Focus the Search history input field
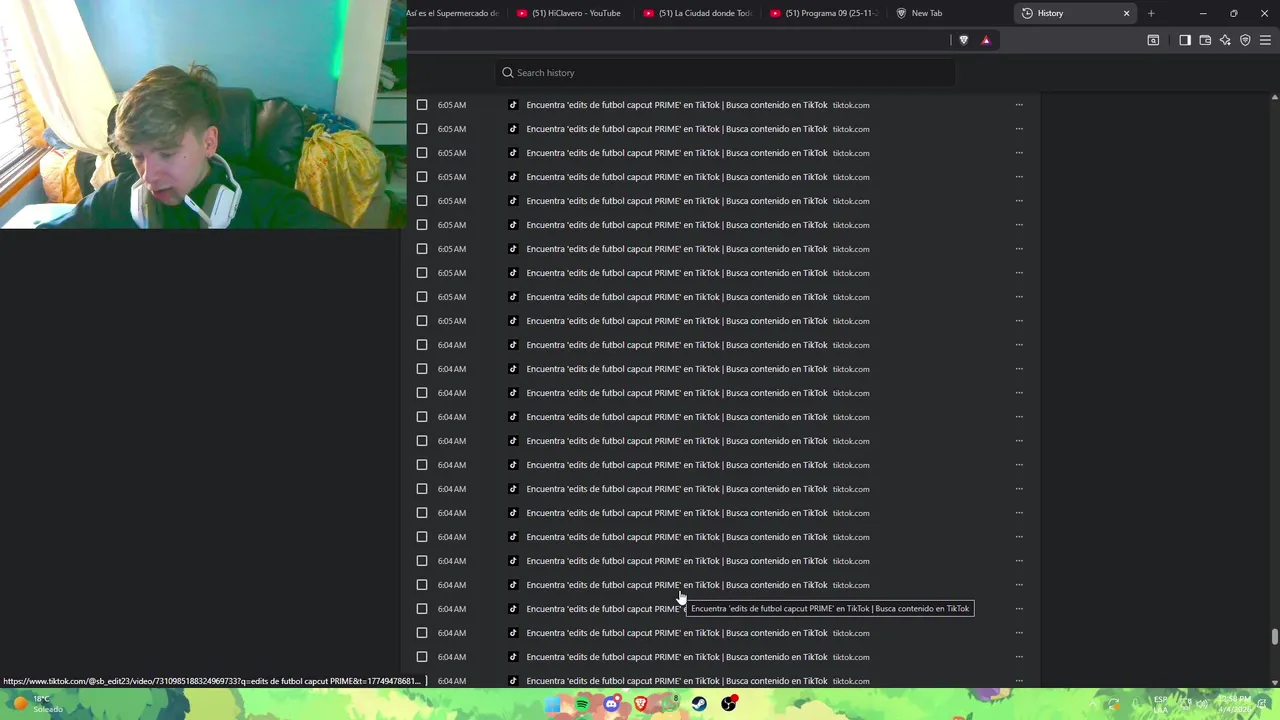Image resolution: width=1280 pixels, height=720 pixels. (725, 73)
